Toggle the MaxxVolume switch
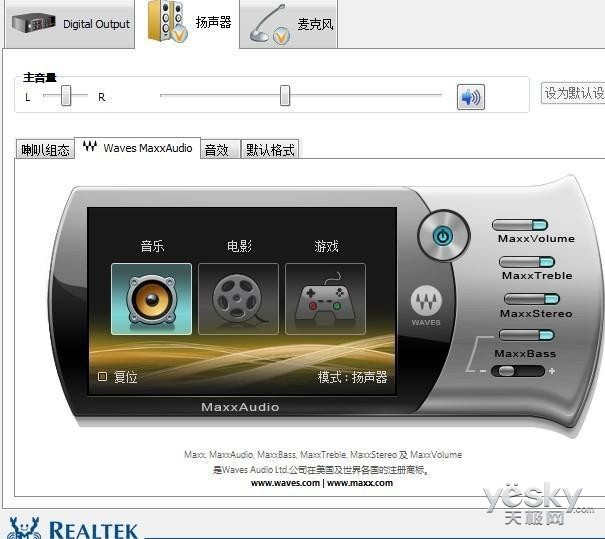The height and width of the screenshot is (539, 605). pyautogui.click(x=520, y=225)
